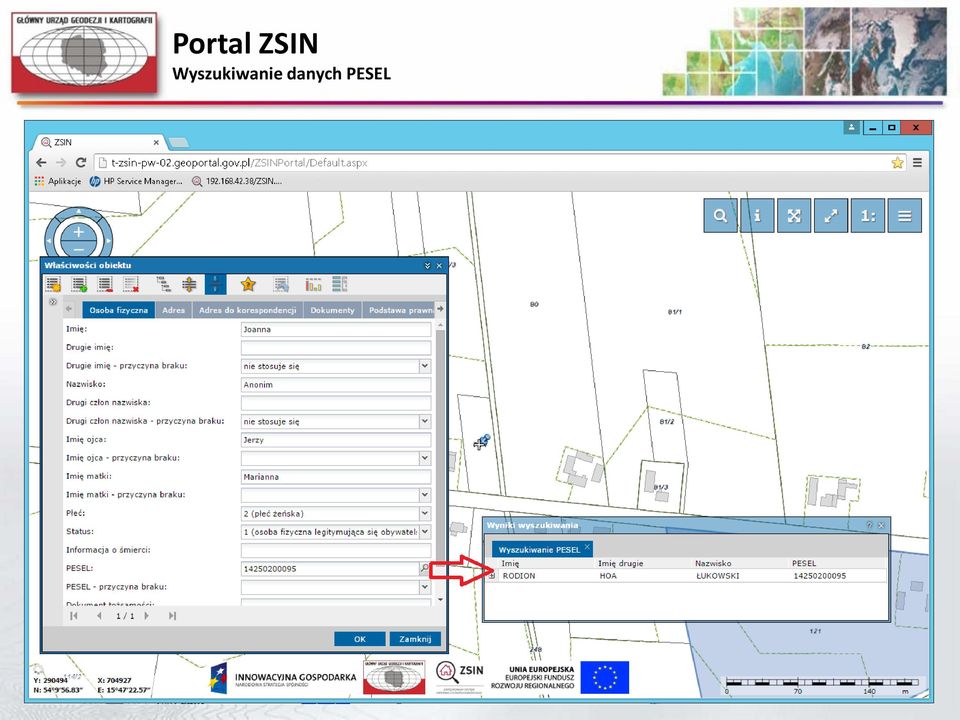Viewport: 960px width, 720px height.
Task: Switch to the Adres do korespondencji tab
Action: tap(247, 310)
